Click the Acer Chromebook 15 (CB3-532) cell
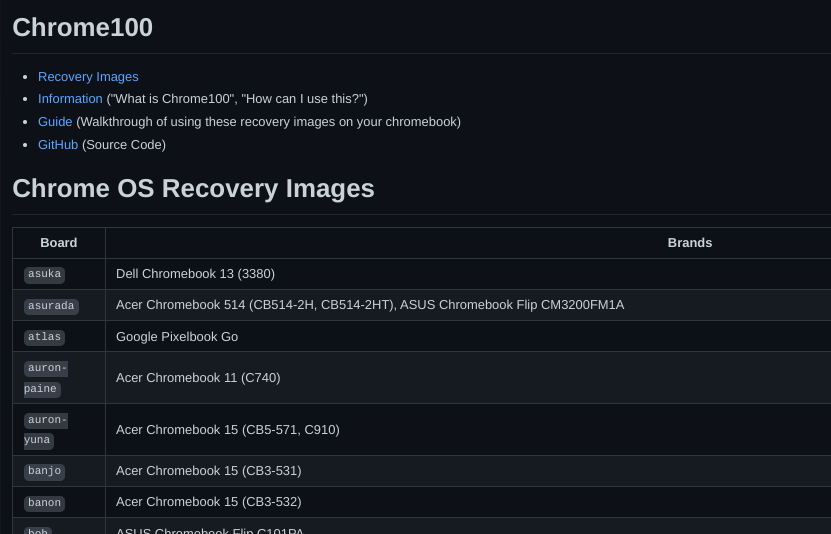The height and width of the screenshot is (534, 831). [208, 502]
